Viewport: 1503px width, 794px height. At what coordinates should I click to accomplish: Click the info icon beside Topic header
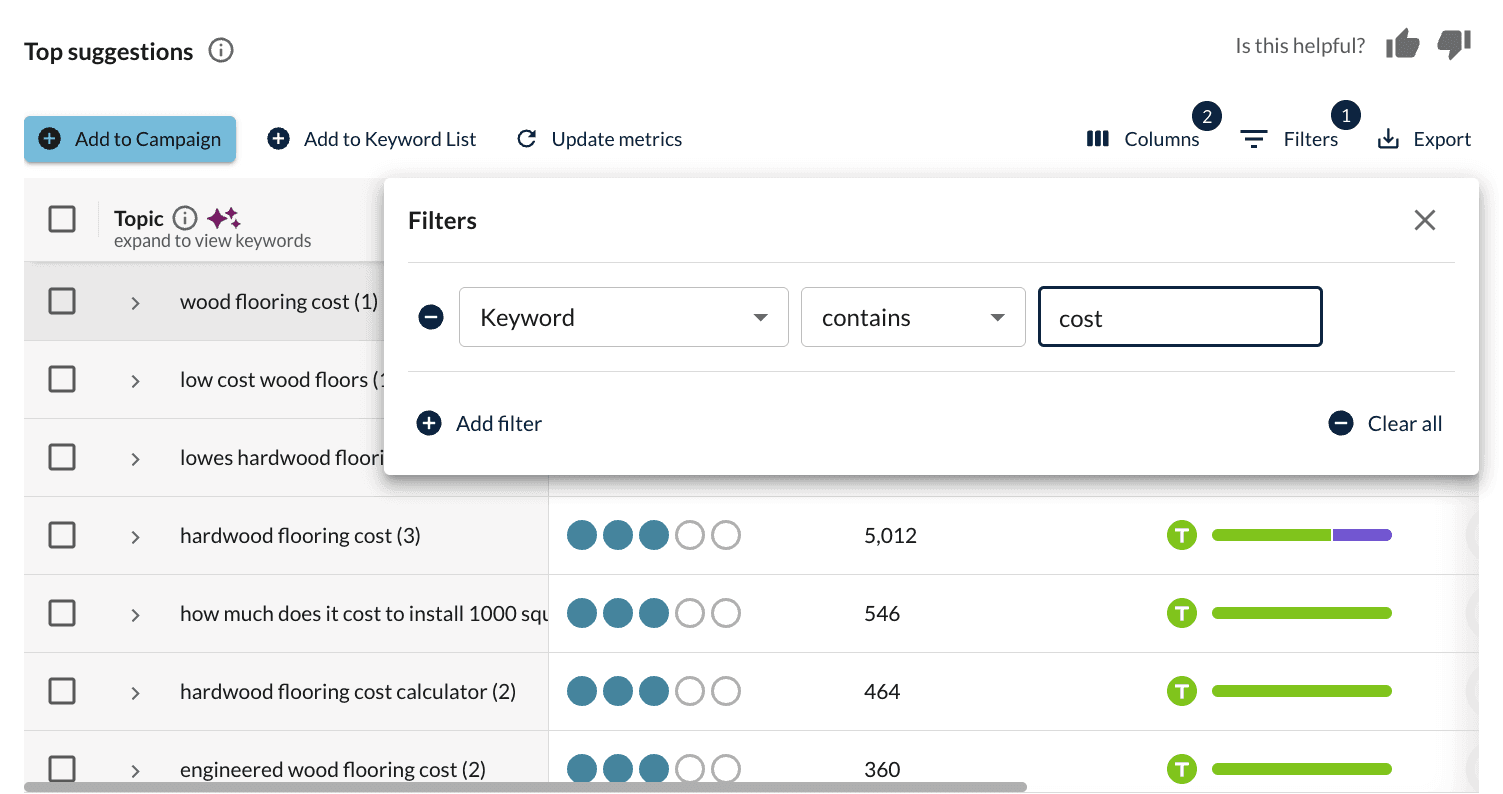click(185, 218)
